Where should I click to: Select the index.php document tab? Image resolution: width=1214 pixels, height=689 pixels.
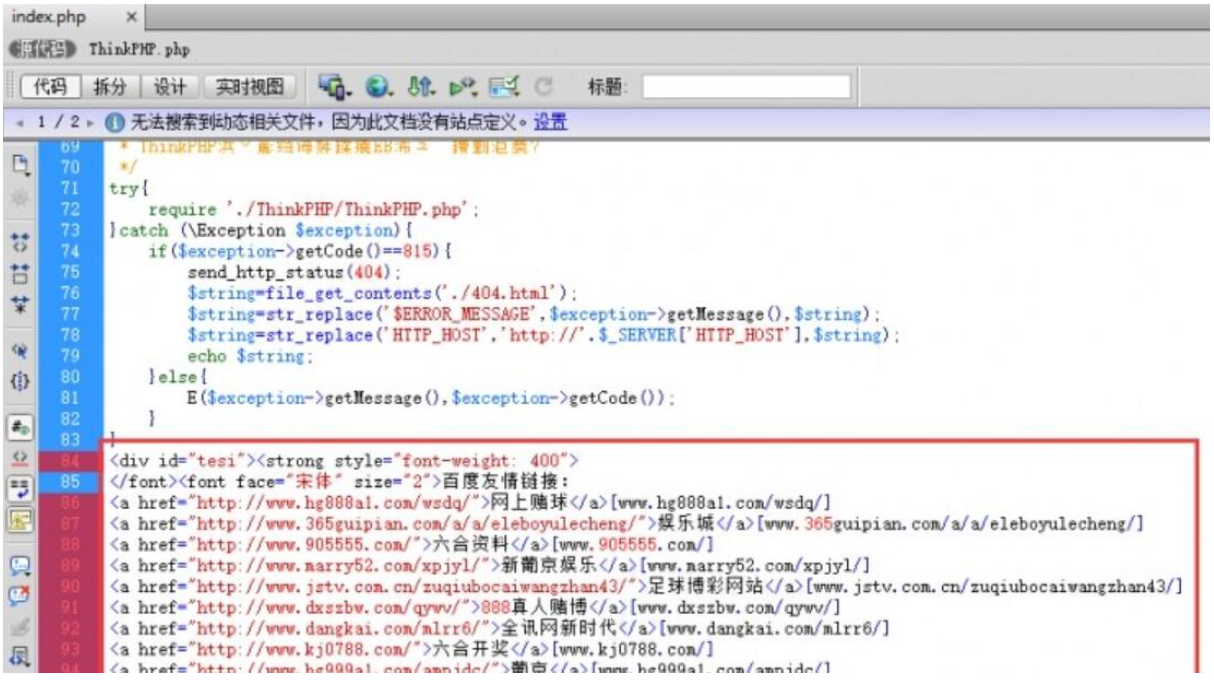click(49, 18)
